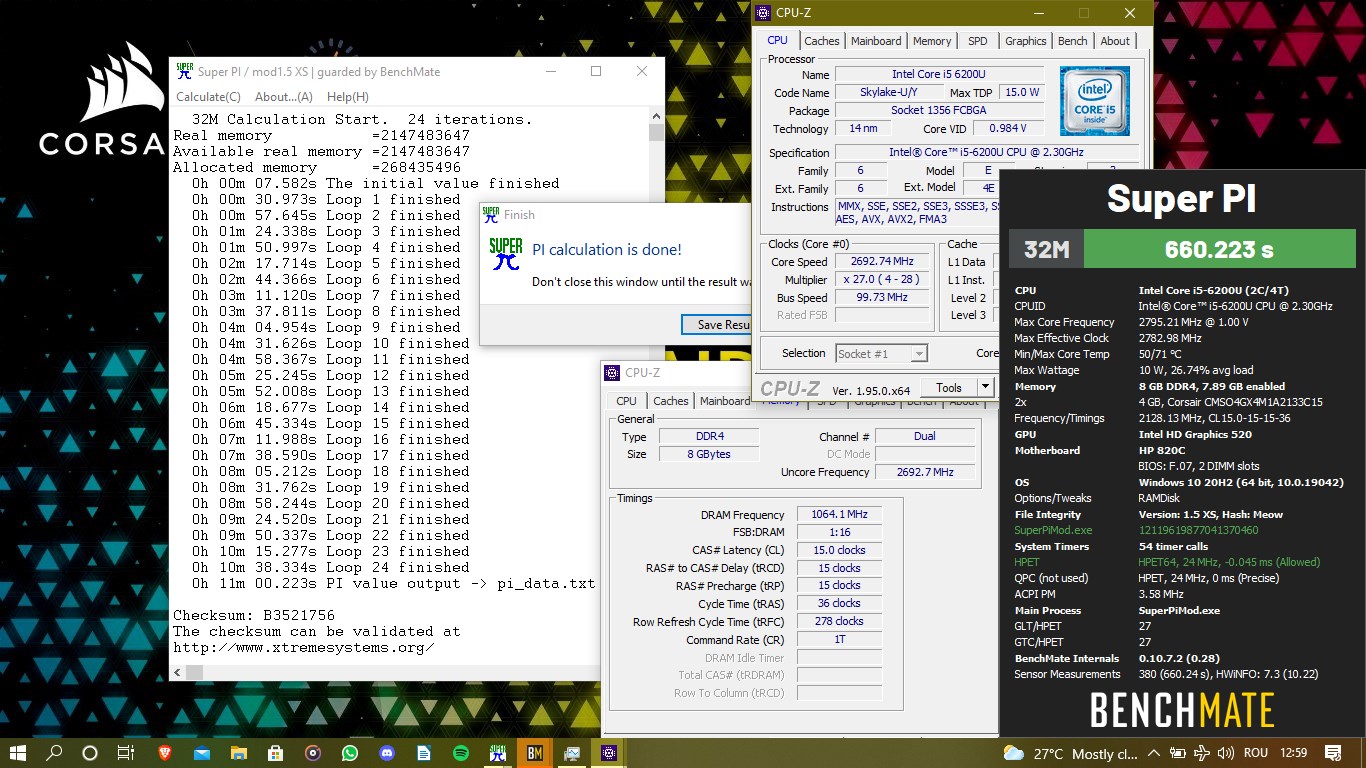Screen dimensions: 1366x768
Task: Open the weather widget on the taskbar
Action: coord(1069,754)
